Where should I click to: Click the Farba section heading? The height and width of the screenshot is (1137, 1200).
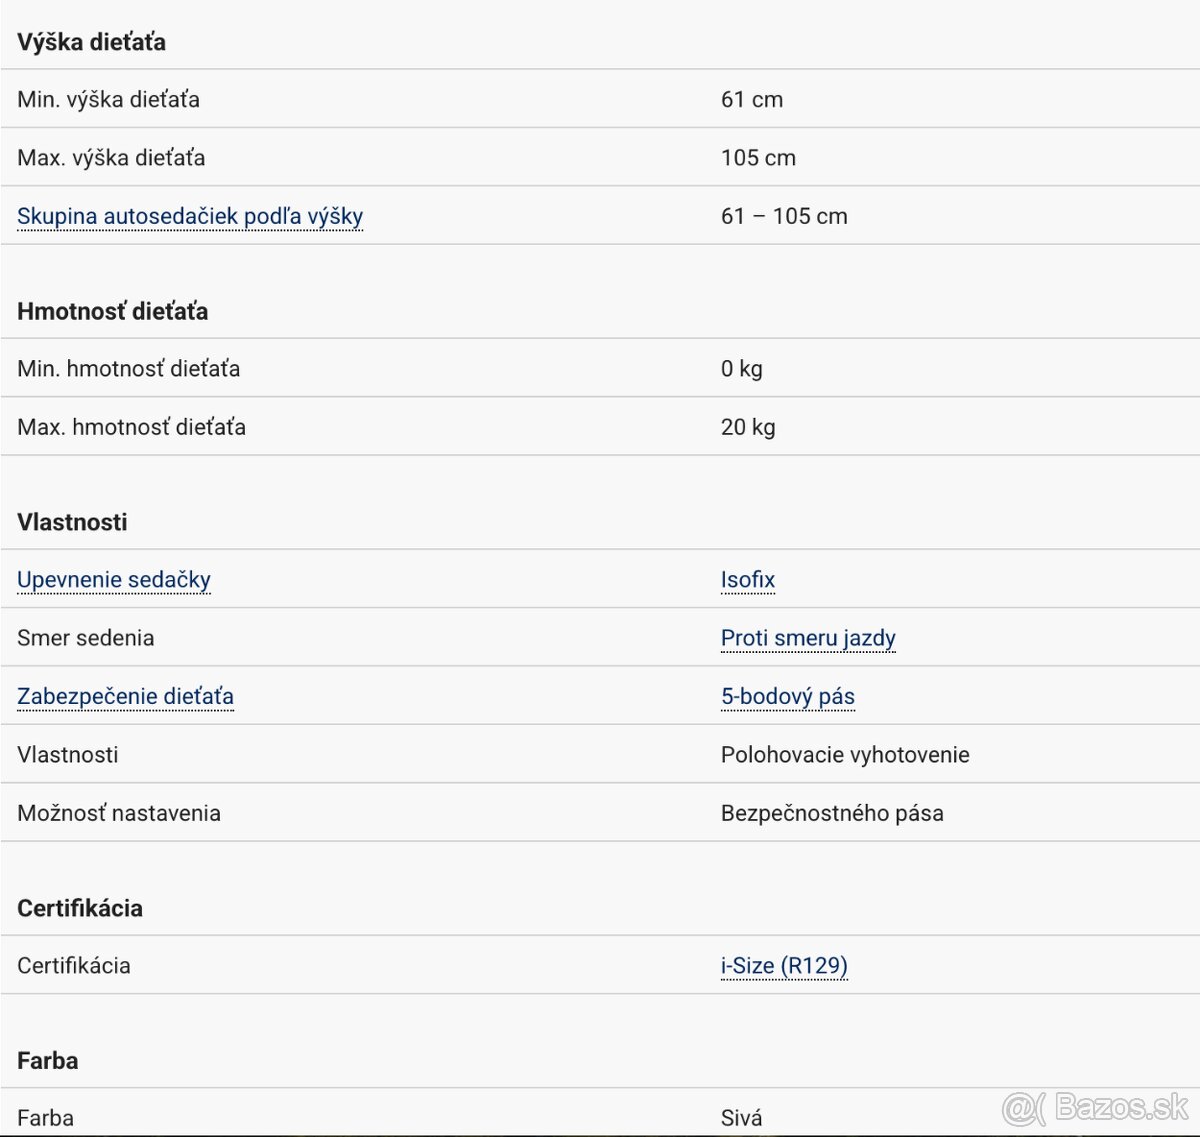(x=48, y=1061)
